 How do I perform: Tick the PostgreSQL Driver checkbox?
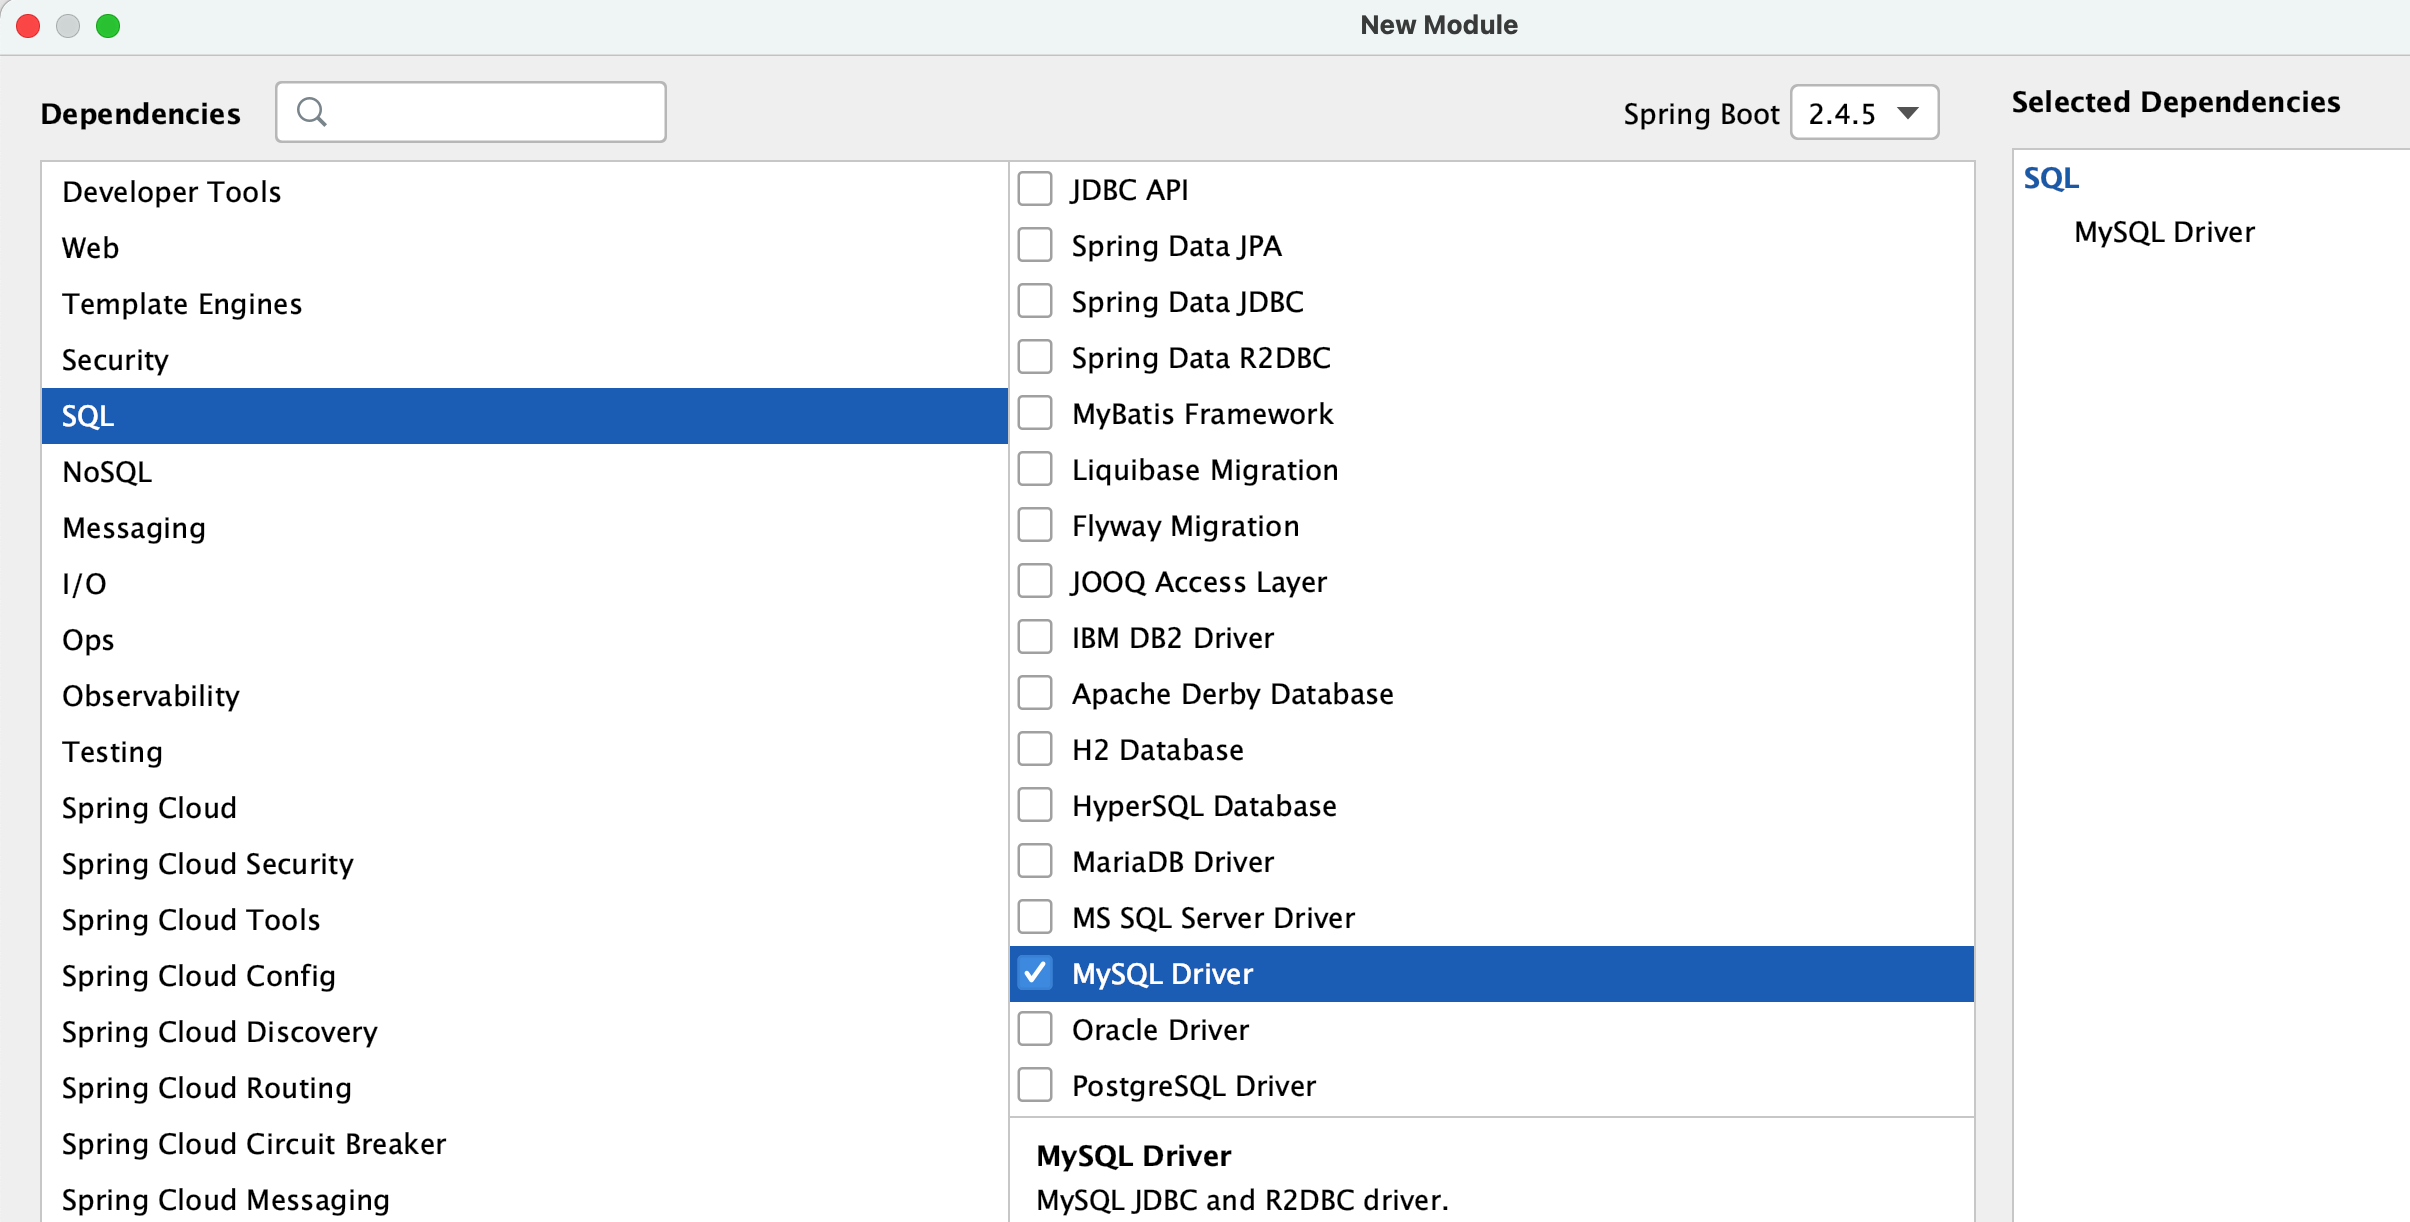(x=1035, y=1085)
